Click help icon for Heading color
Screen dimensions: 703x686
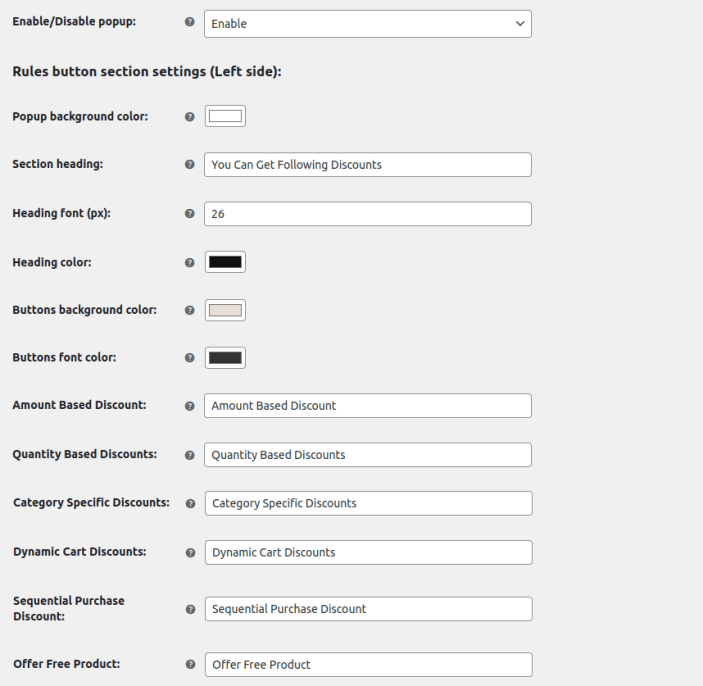tap(190, 263)
